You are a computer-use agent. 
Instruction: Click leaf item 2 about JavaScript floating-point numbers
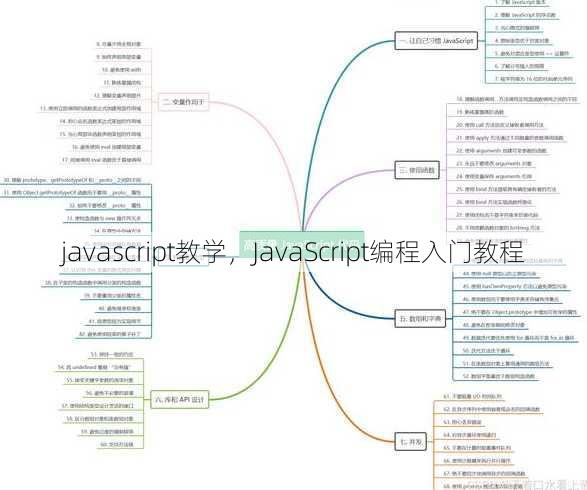(x=525, y=15)
